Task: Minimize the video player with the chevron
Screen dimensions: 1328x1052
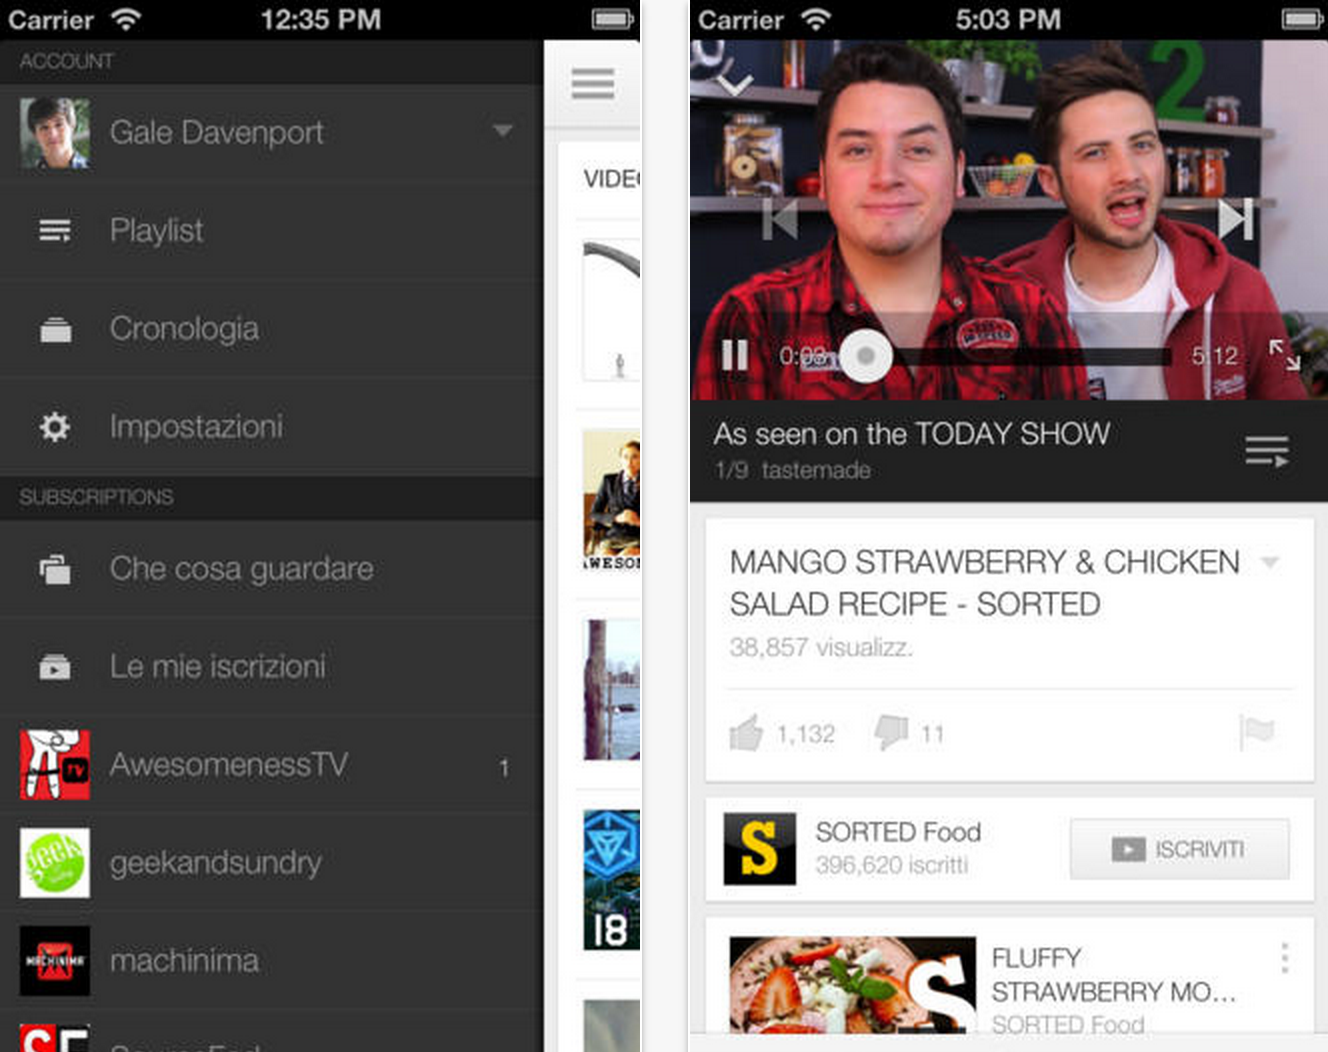Action: [735, 85]
